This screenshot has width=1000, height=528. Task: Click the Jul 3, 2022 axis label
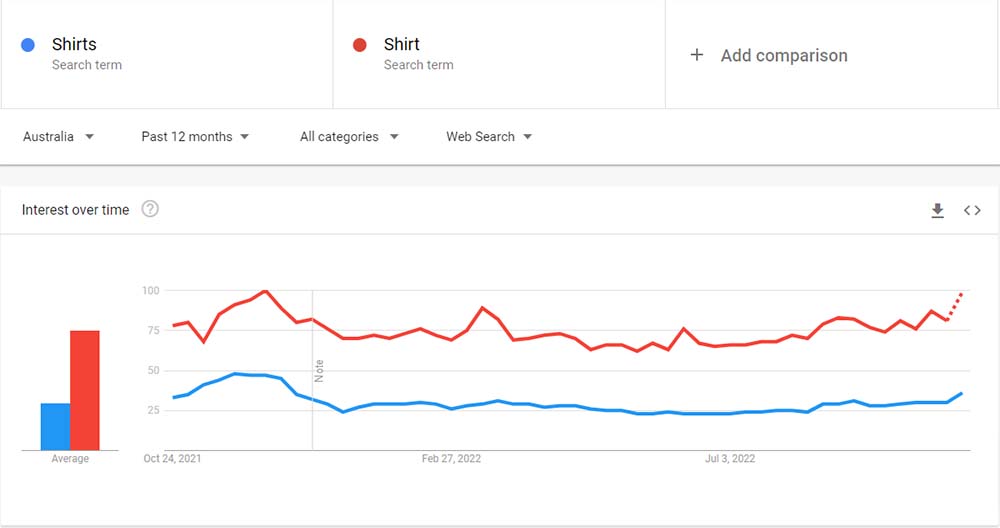[x=730, y=458]
